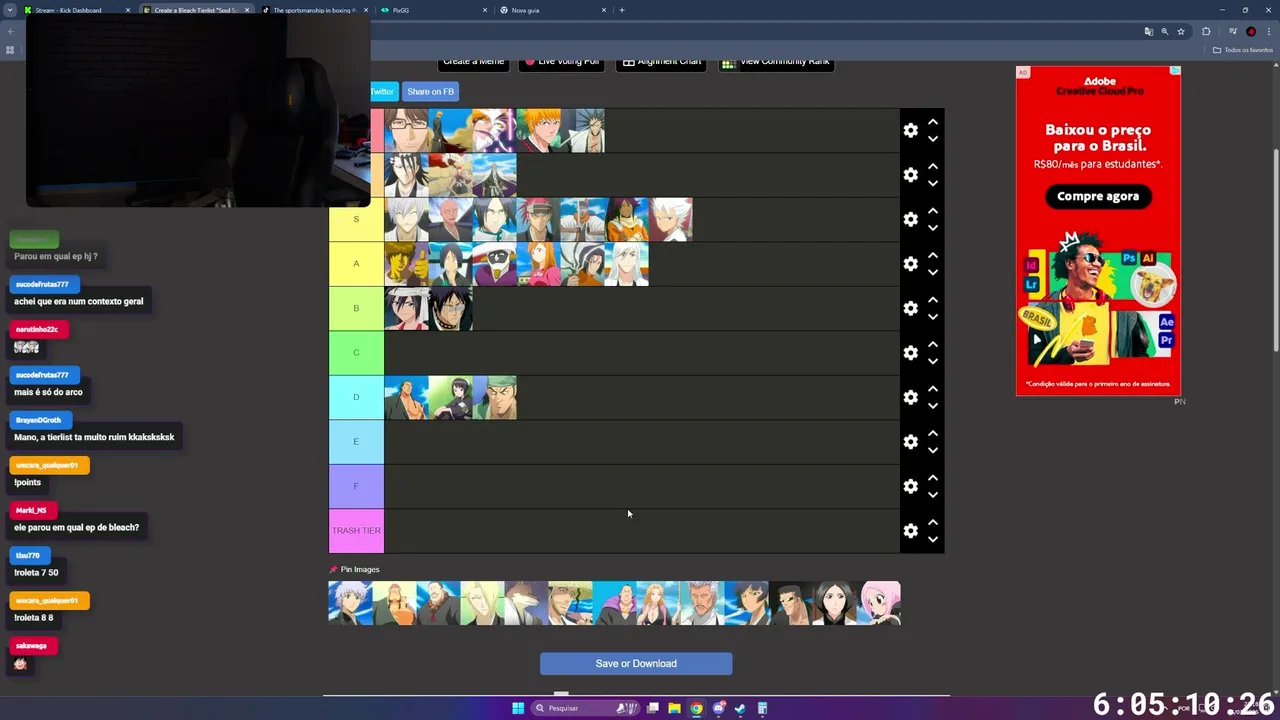Open settings gear for the F tier row
Screen dimensions: 1280x720
click(x=910, y=486)
